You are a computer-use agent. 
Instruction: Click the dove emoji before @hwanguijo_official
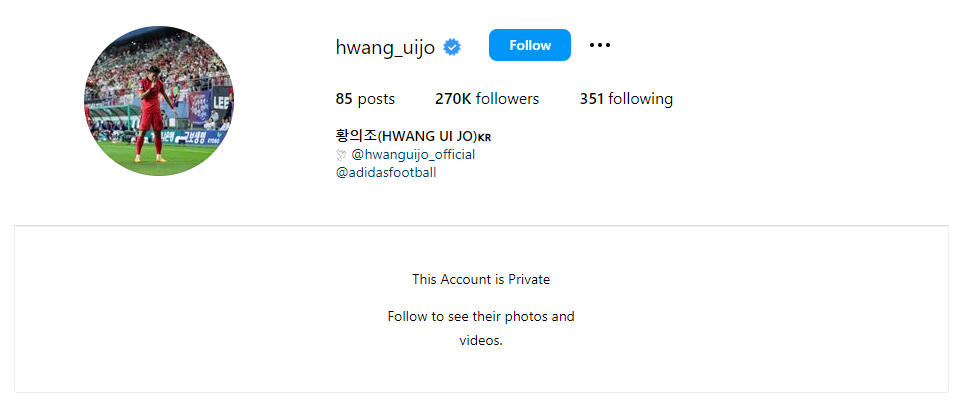[x=342, y=154]
